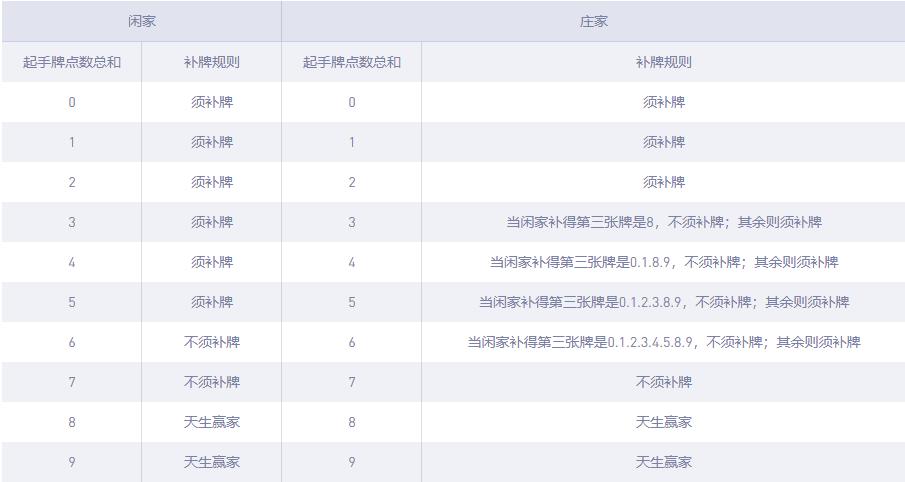Click 庄家 rule listing "0.1.8.9"
The width and height of the screenshot is (905, 482).
tap(663, 262)
